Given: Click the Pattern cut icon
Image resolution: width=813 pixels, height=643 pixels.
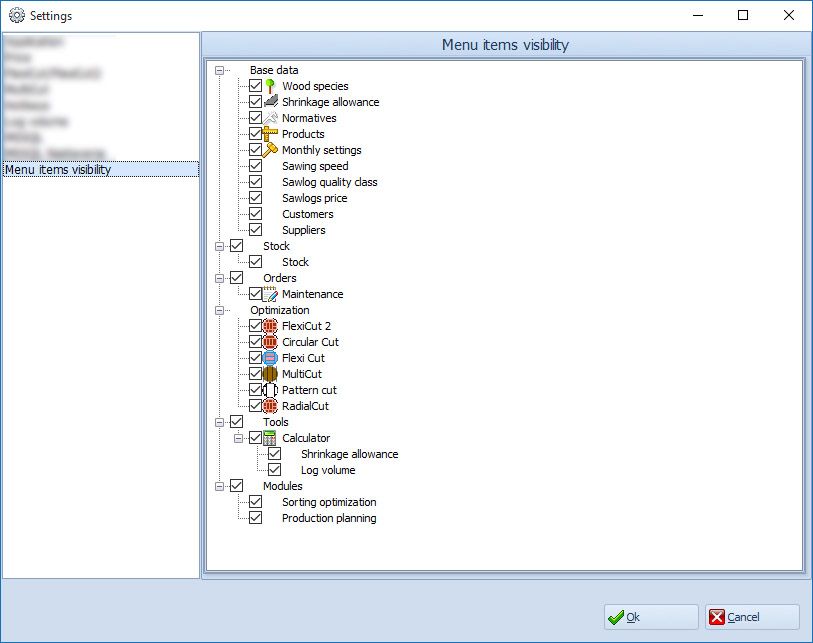Looking at the screenshot, I should click(270, 390).
